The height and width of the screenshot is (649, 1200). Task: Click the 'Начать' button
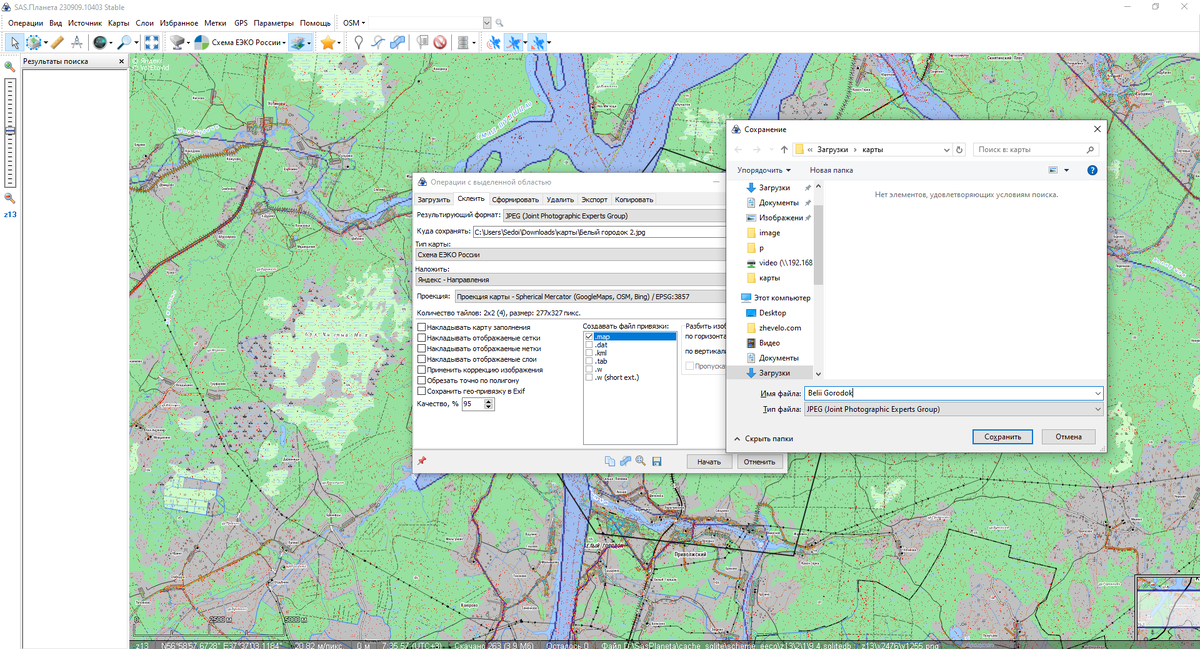point(709,462)
